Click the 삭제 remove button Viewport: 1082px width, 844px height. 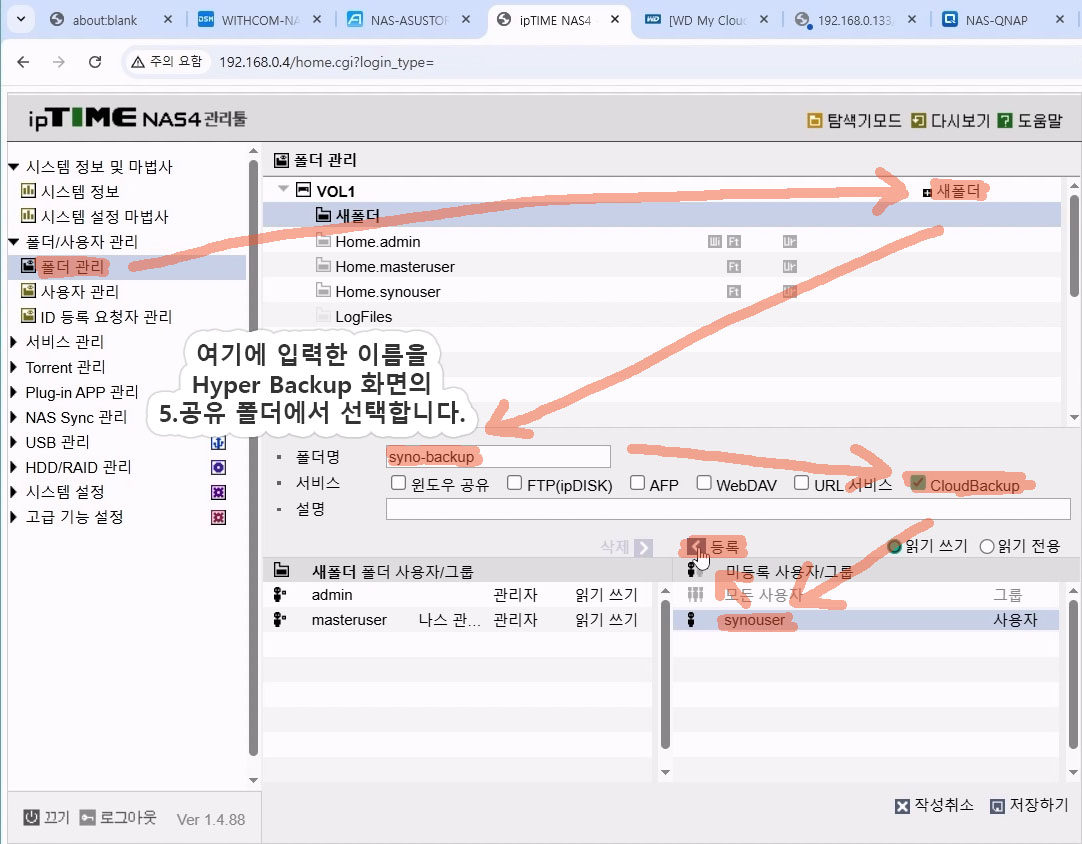coord(626,547)
